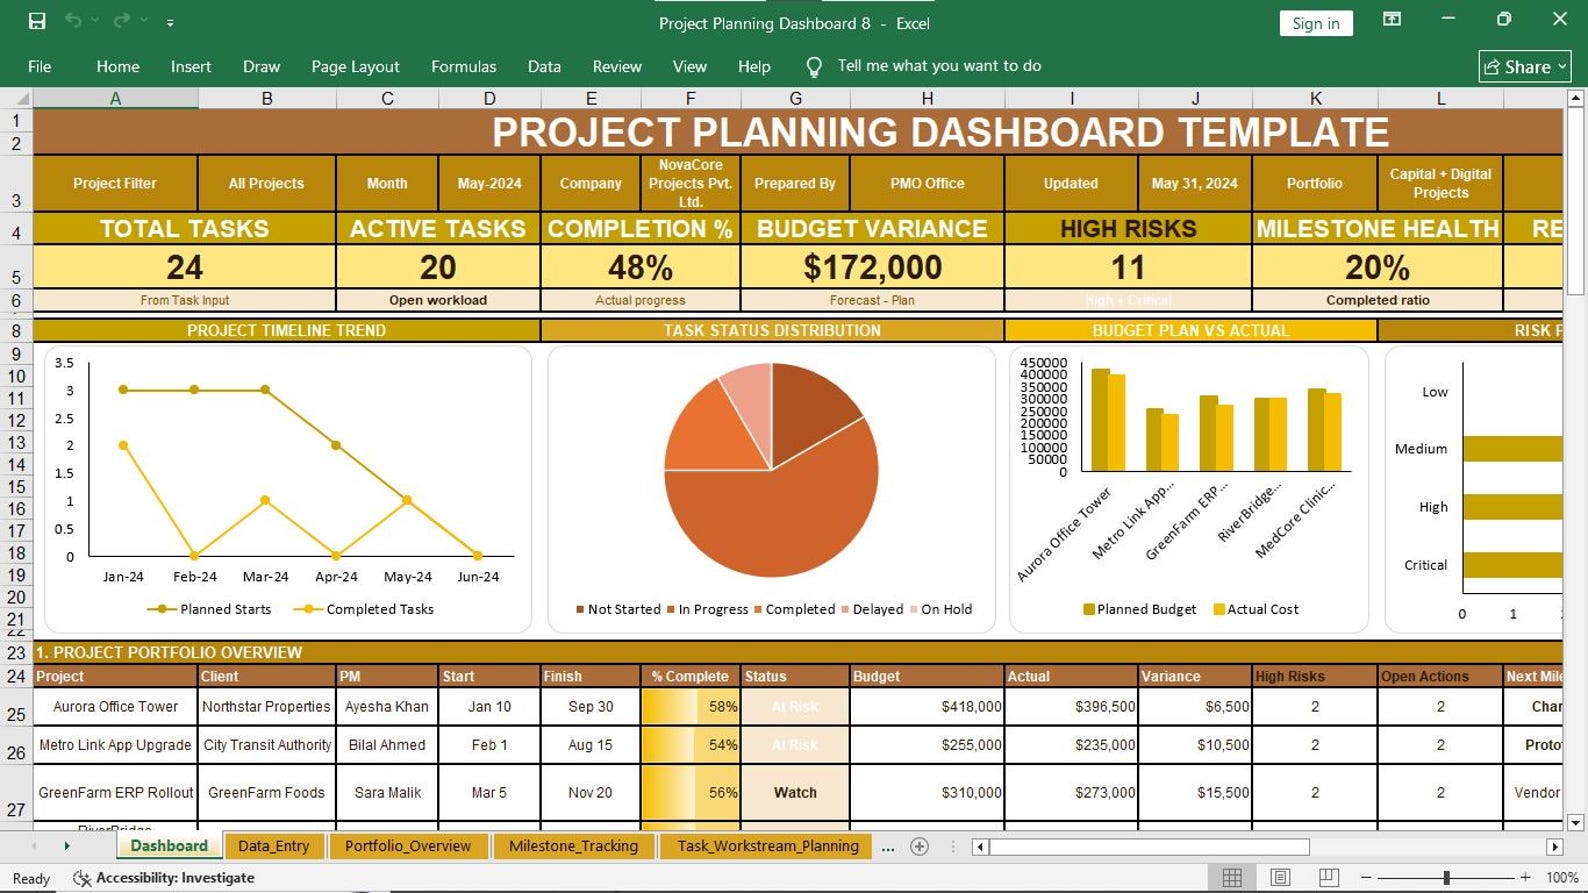The image size is (1588, 893).
Task: Click next sheet navigation arrow
Action: 67,846
